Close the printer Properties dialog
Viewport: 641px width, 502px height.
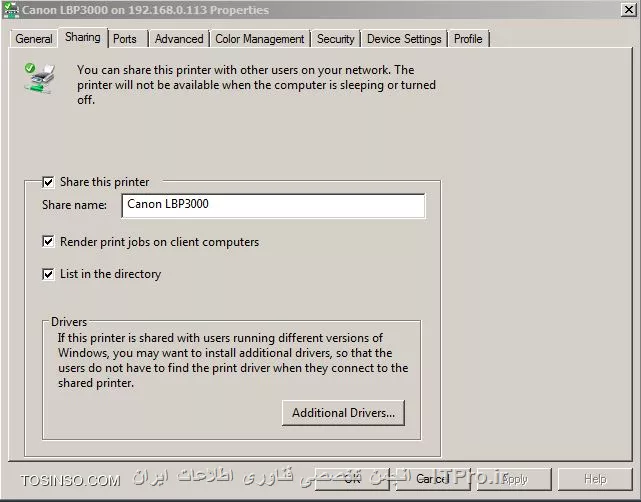[629, 9]
